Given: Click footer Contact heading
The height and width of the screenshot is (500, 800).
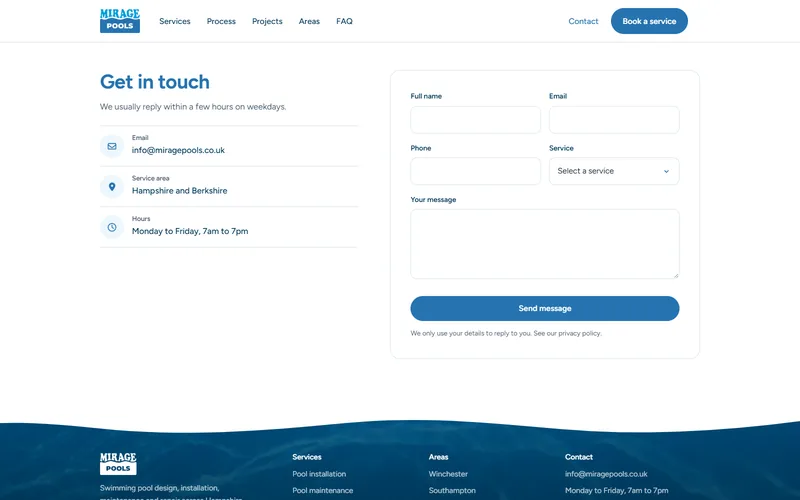Looking at the screenshot, I should (x=579, y=457).
